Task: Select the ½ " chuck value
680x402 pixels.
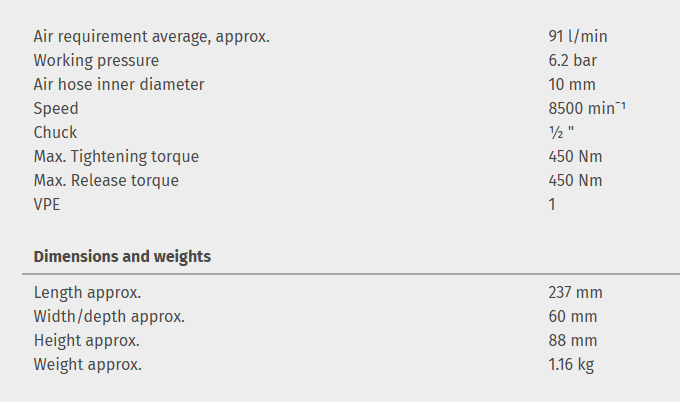Action: point(561,133)
